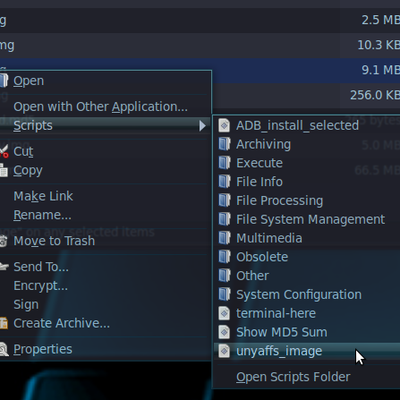
Task: Click the Archiving folder icon
Action: coord(224,144)
